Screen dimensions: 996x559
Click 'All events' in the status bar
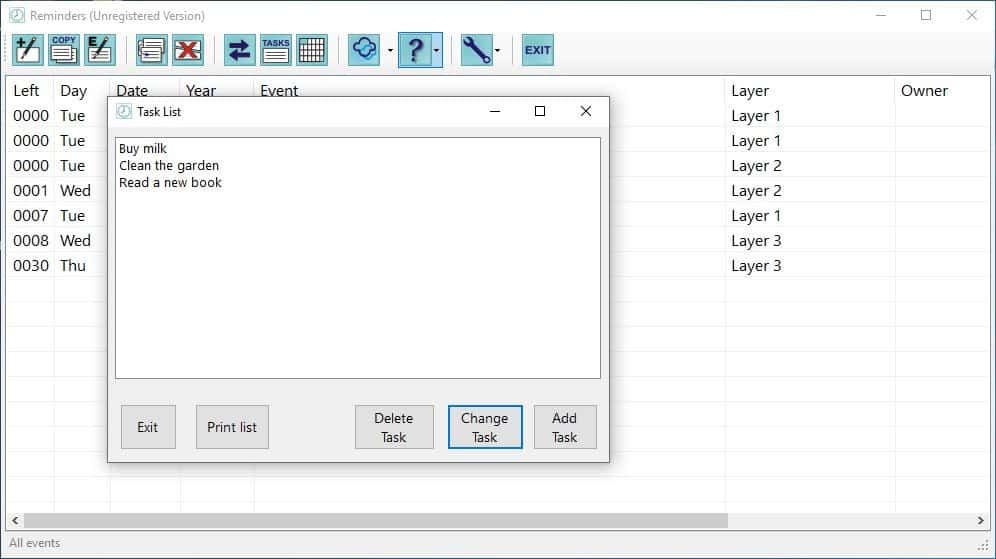[x=34, y=543]
